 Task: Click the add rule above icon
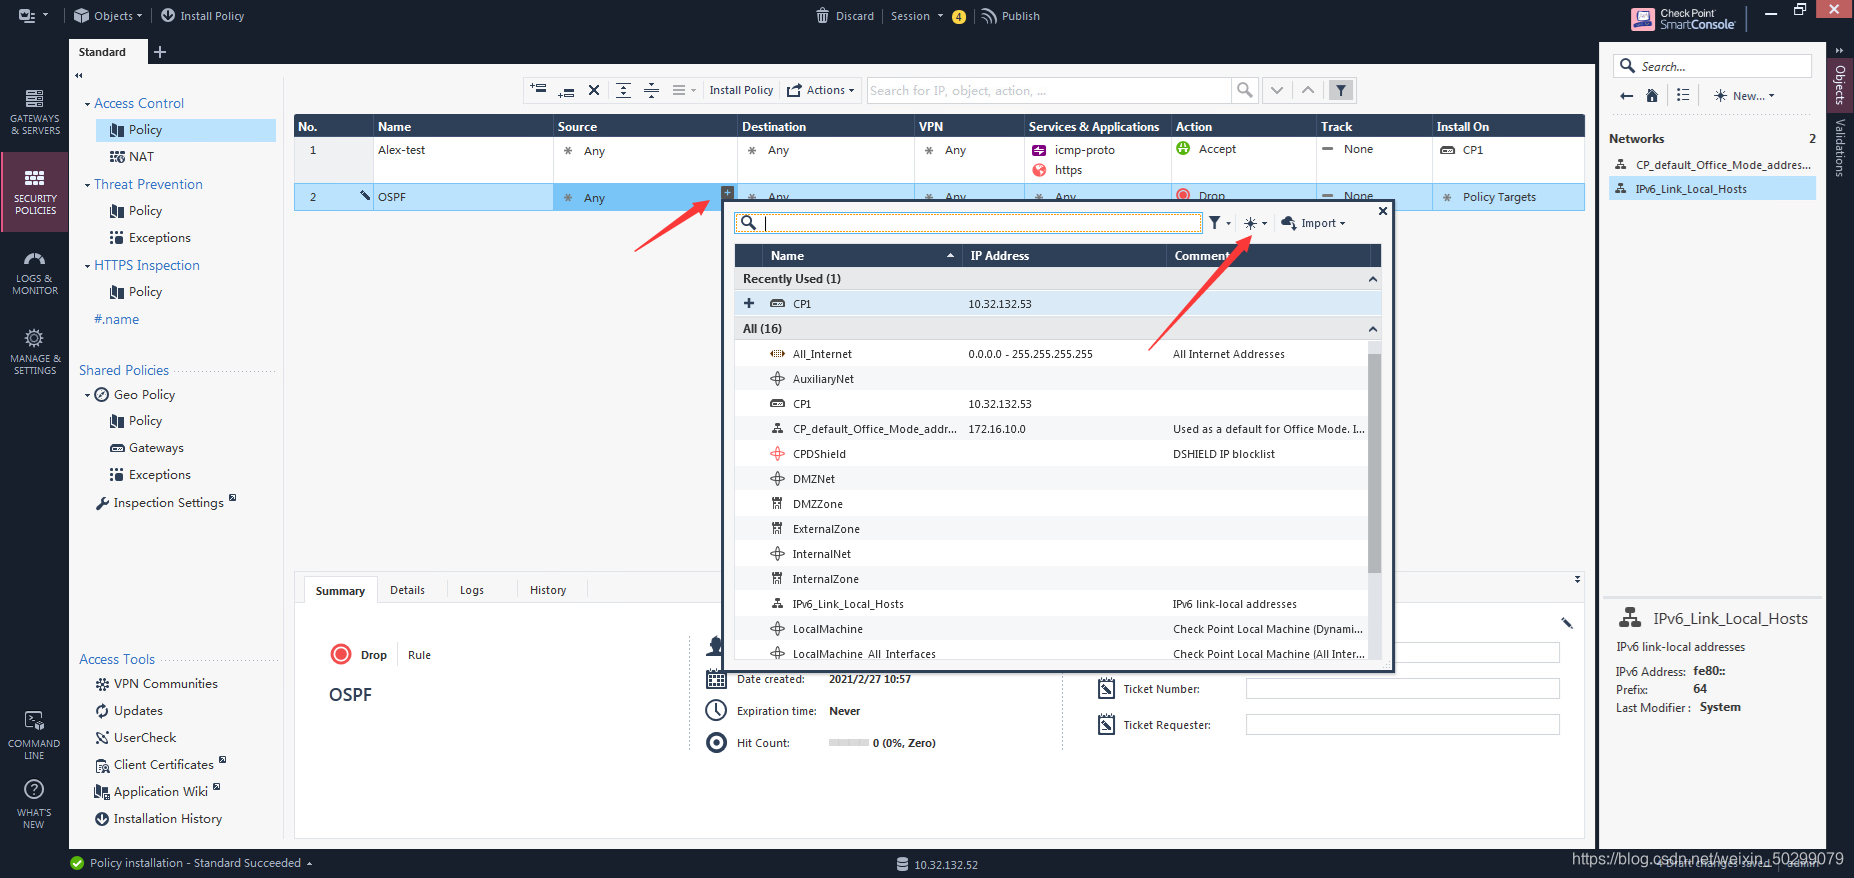pyautogui.click(x=538, y=90)
